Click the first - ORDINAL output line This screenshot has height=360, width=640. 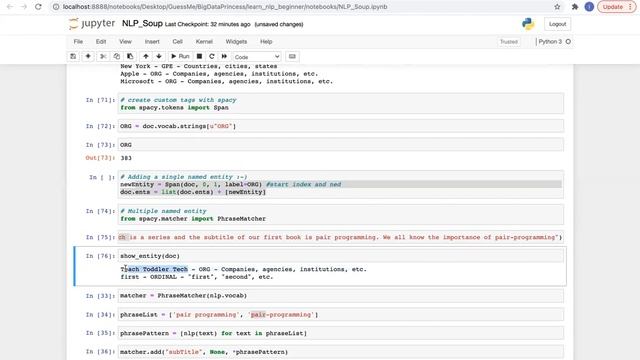tap(196, 277)
